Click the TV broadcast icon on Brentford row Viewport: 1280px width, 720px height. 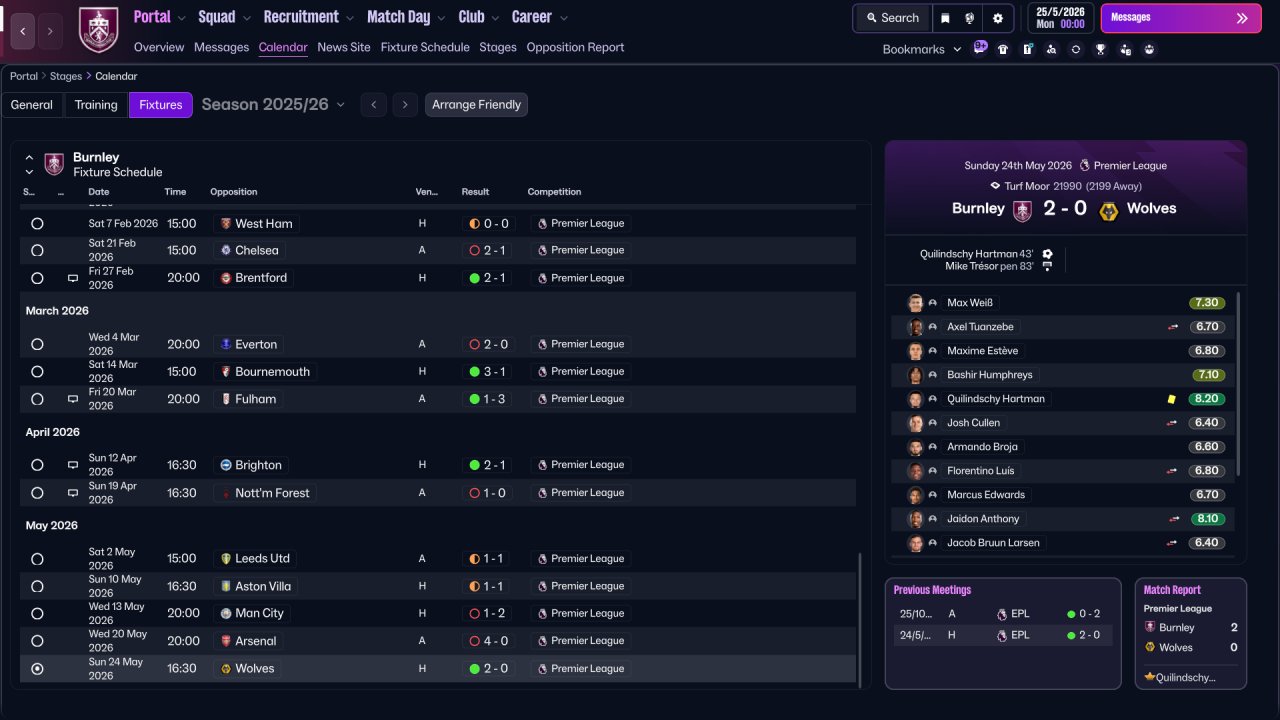72,278
